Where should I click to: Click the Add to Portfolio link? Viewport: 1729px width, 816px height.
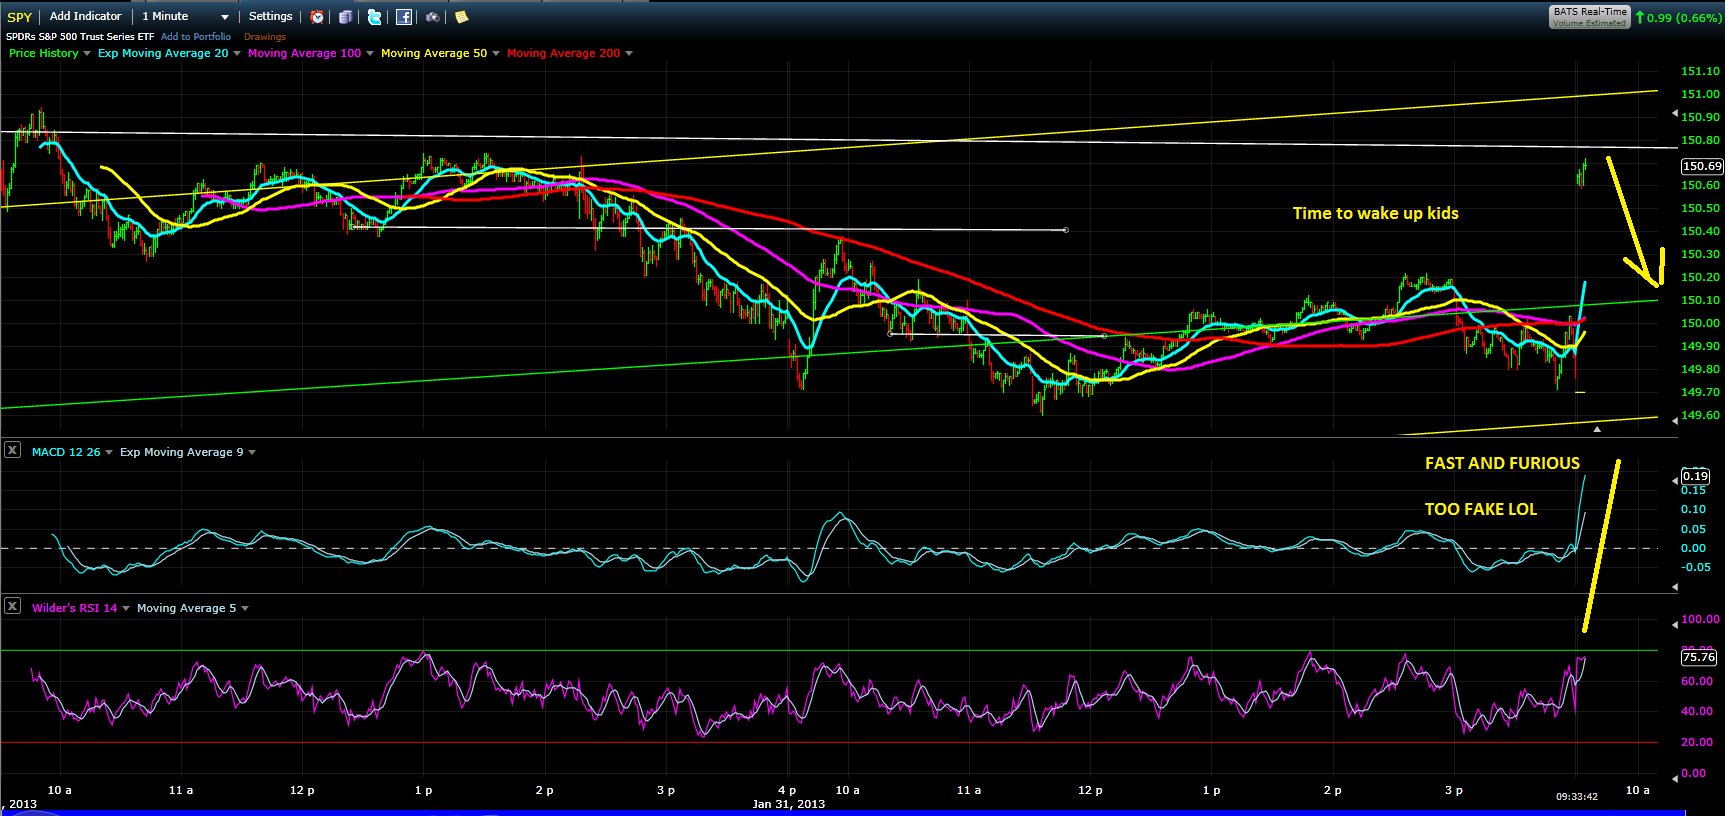coord(196,37)
